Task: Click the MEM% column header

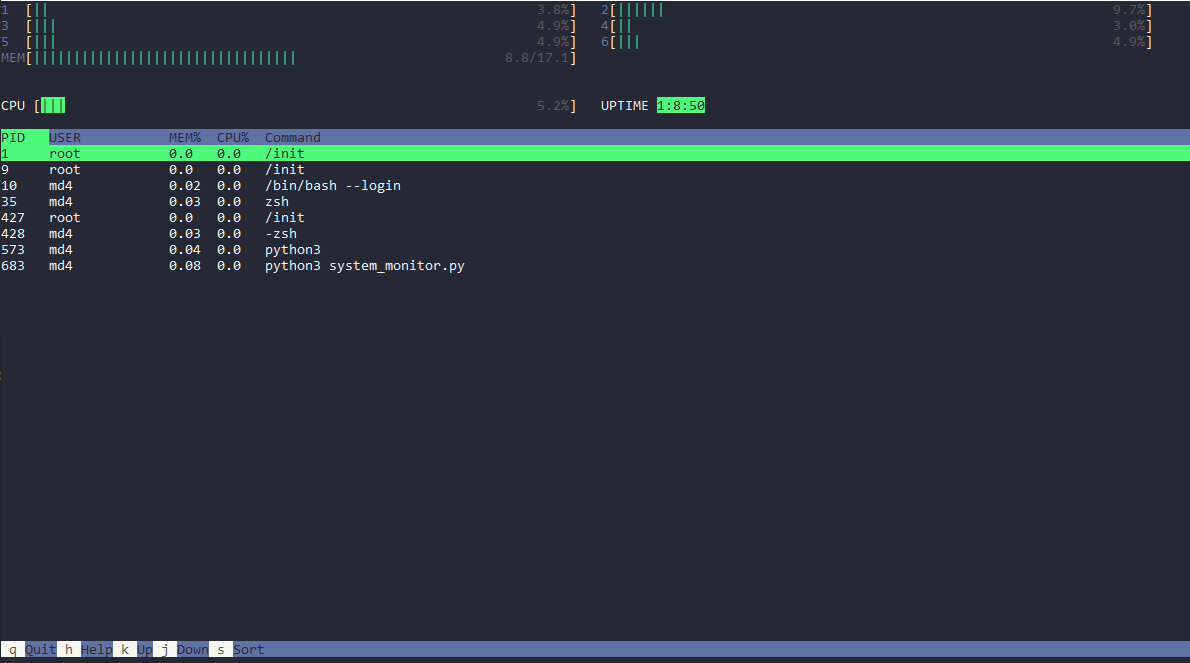Action: point(184,137)
